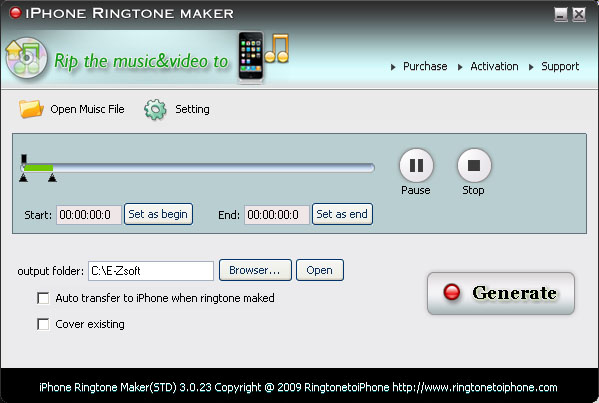Open the Setting gear icon

(155, 110)
